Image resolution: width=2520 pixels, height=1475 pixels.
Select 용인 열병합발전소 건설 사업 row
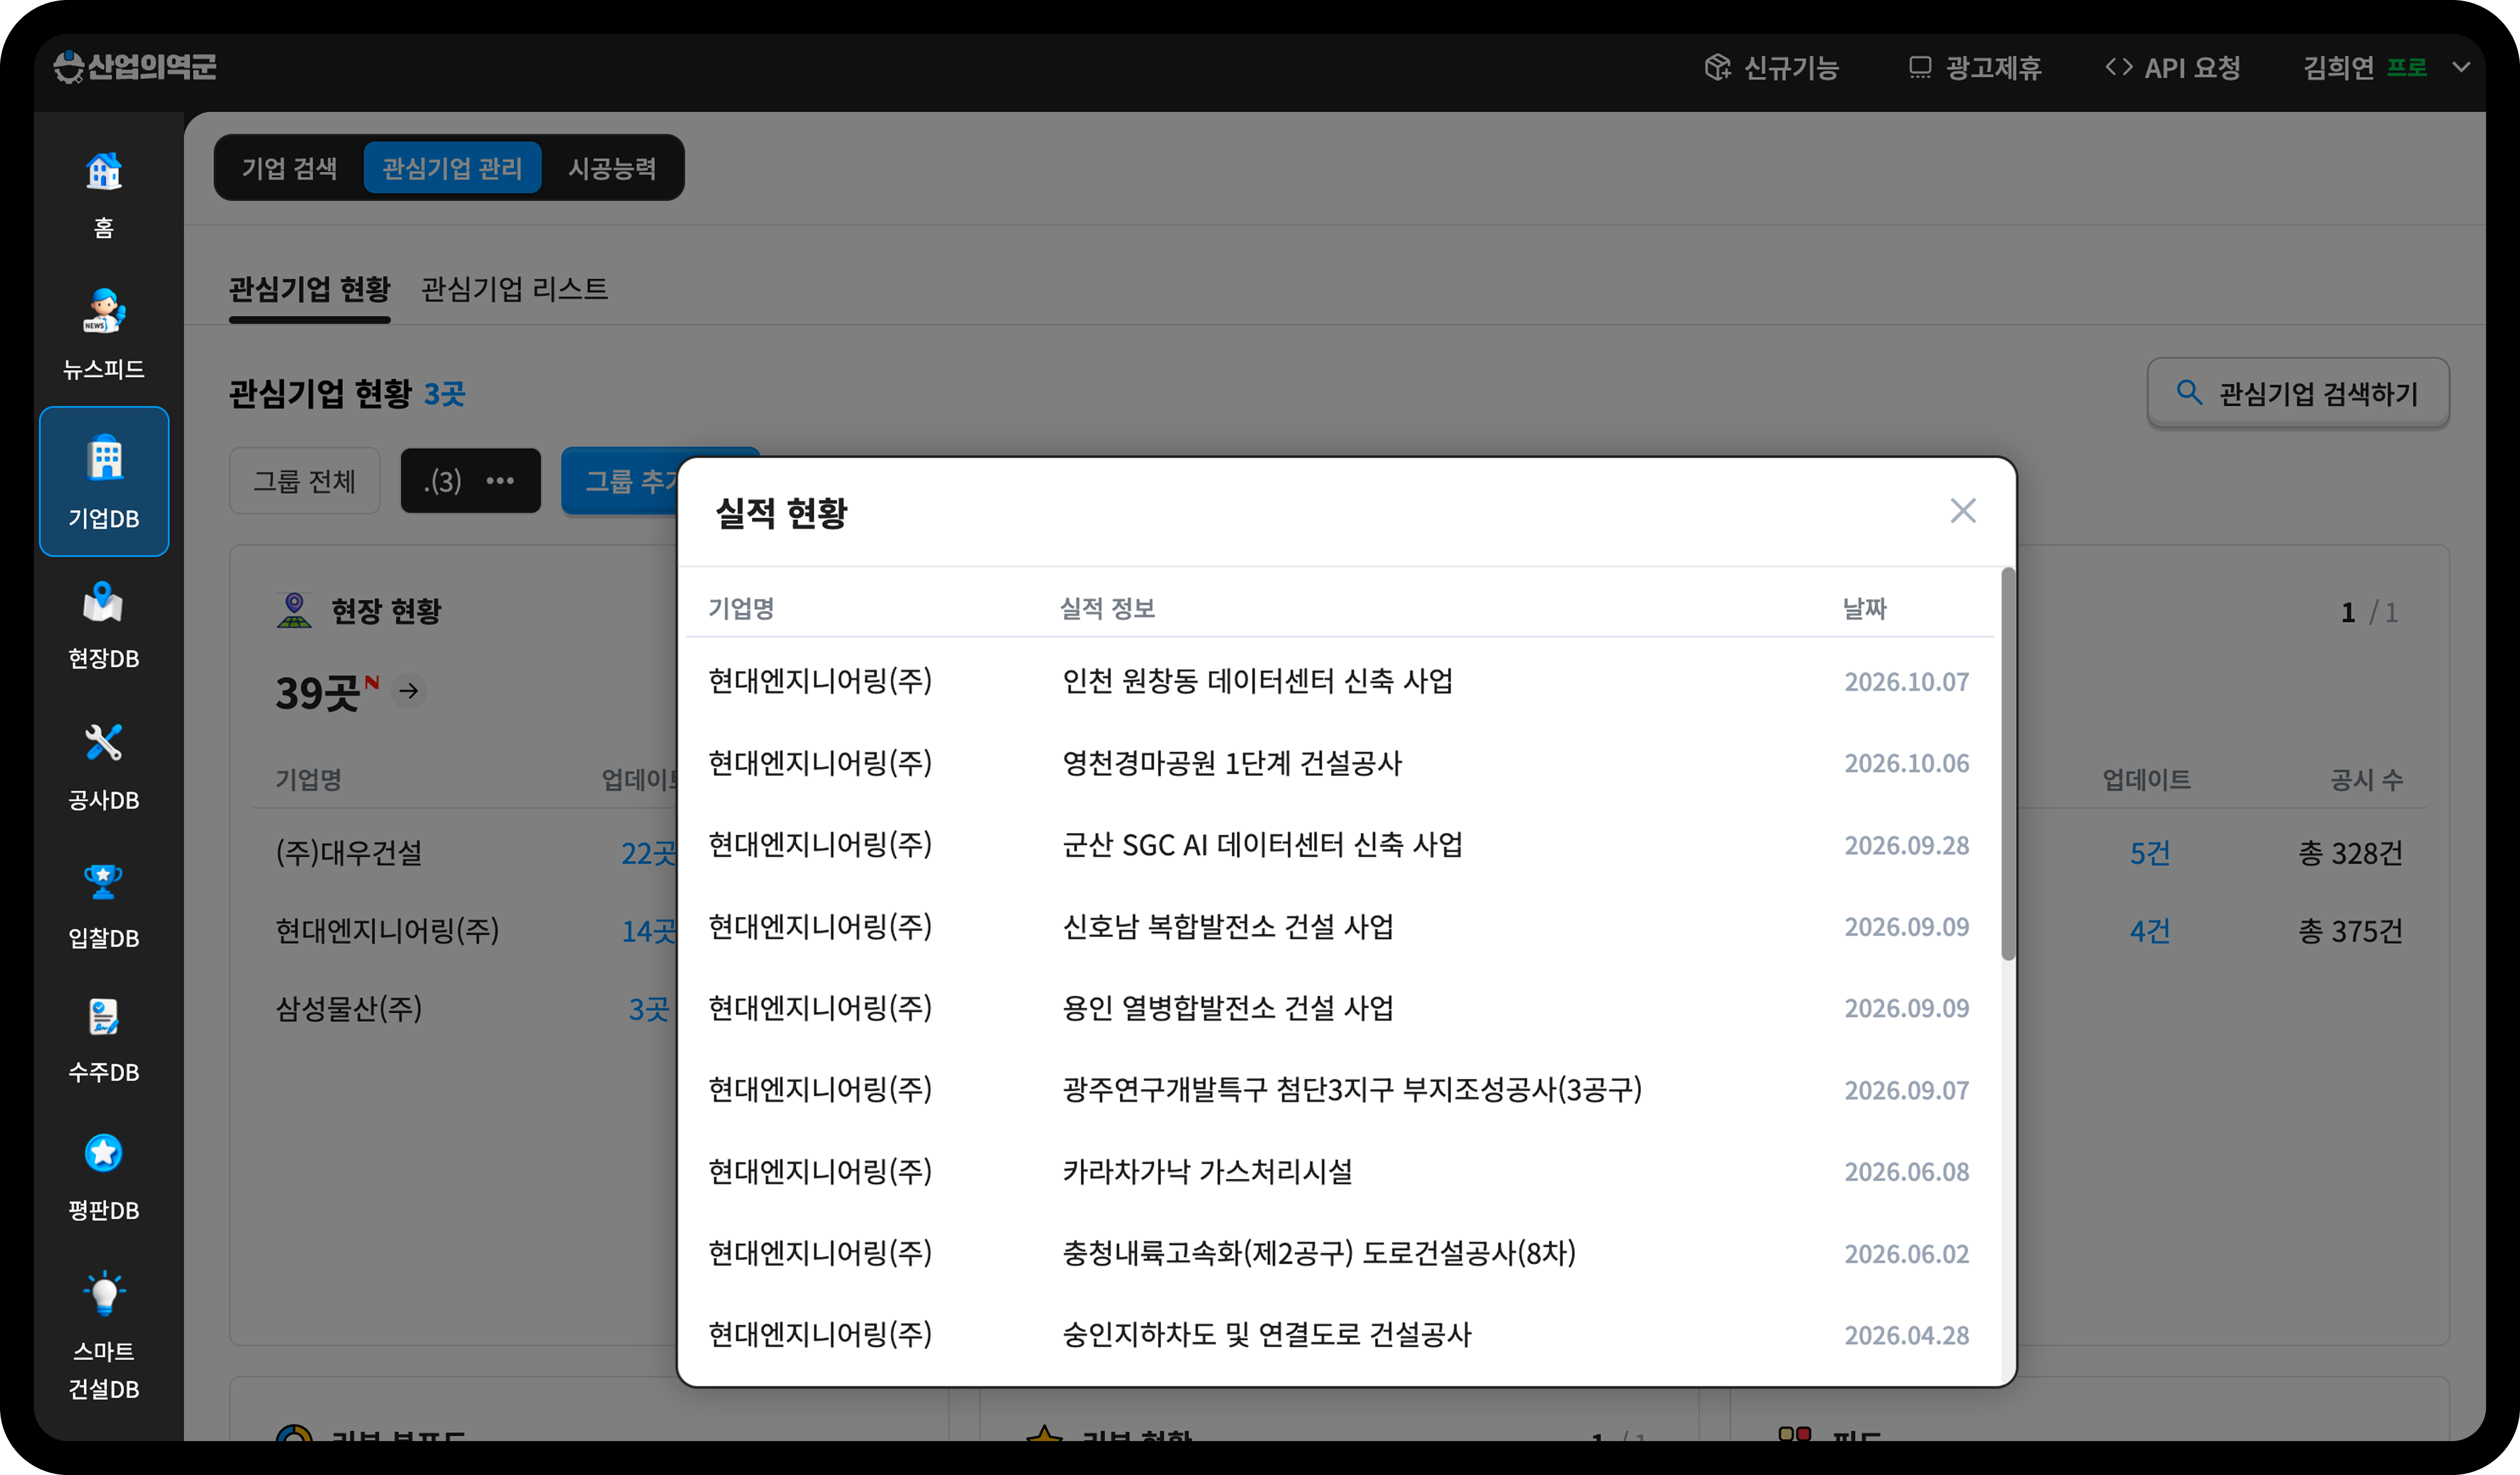(1339, 1008)
